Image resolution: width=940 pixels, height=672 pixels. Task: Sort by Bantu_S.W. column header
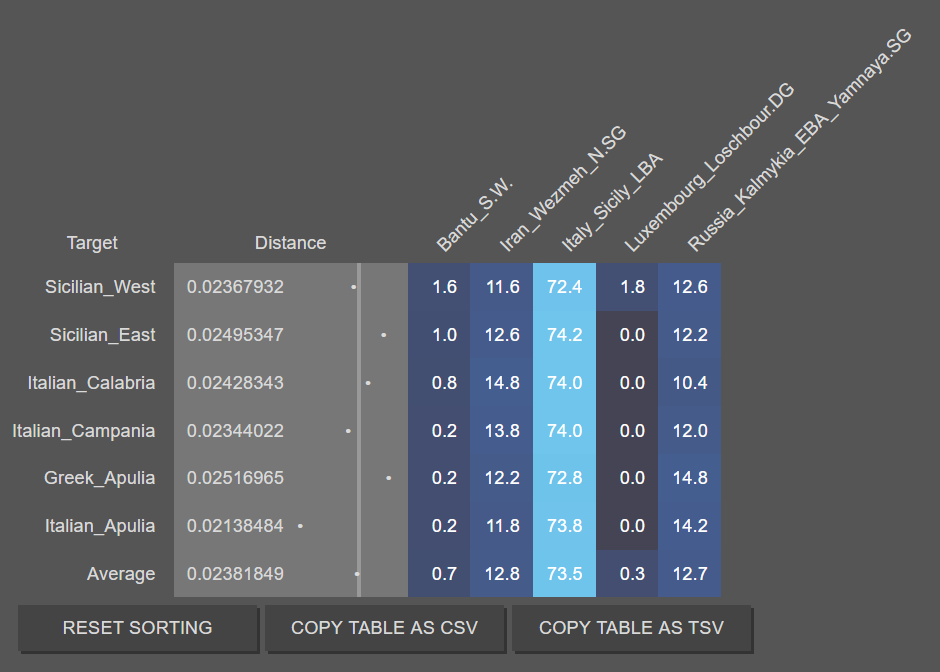474,215
